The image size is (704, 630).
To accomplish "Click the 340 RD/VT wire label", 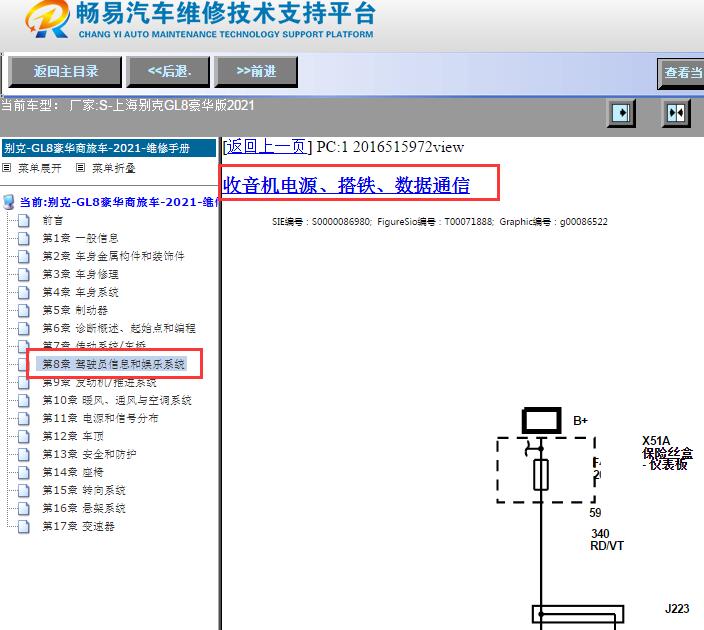I will click(x=607, y=540).
